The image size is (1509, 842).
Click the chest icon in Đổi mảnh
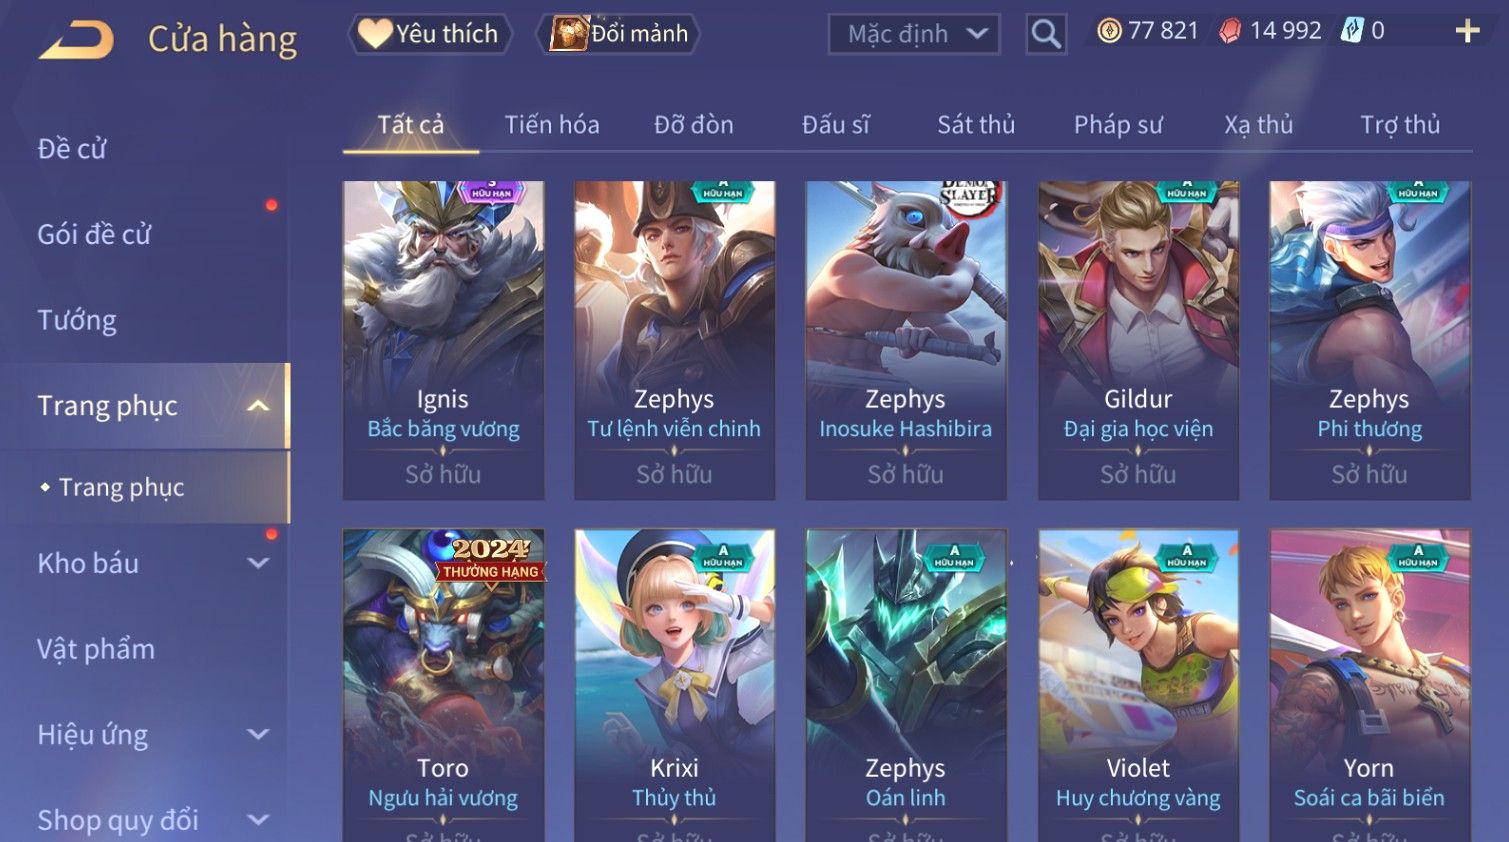pyautogui.click(x=568, y=34)
